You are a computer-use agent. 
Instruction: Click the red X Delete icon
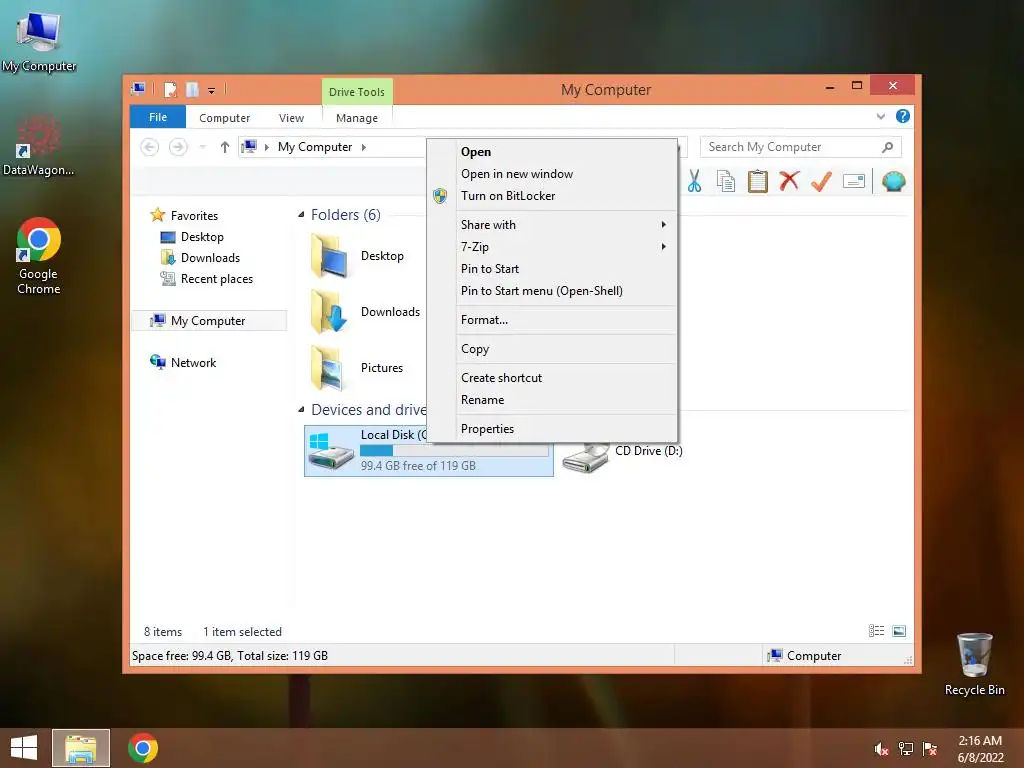pyautogui.click(x=789, y=181)
